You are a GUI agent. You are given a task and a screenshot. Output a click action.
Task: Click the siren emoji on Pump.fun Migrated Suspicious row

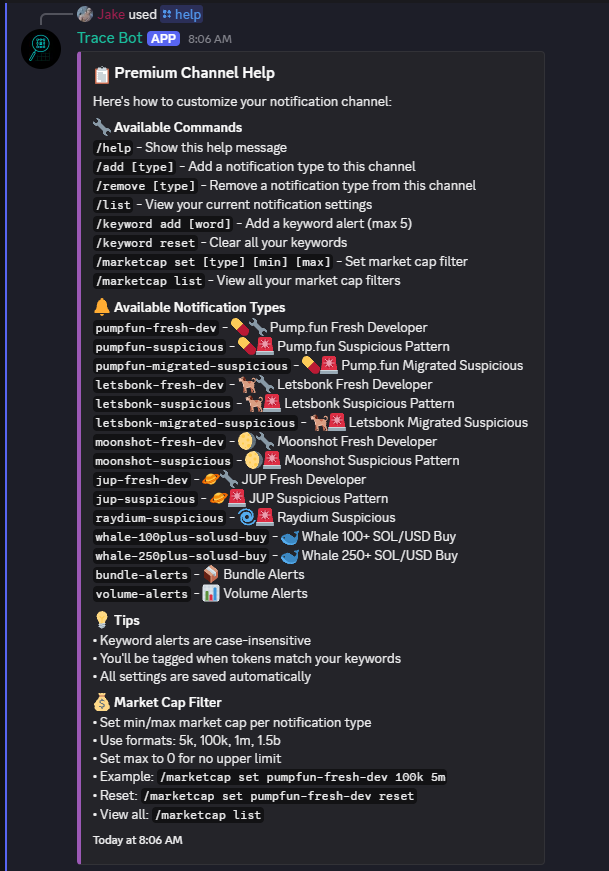[329, 365]
